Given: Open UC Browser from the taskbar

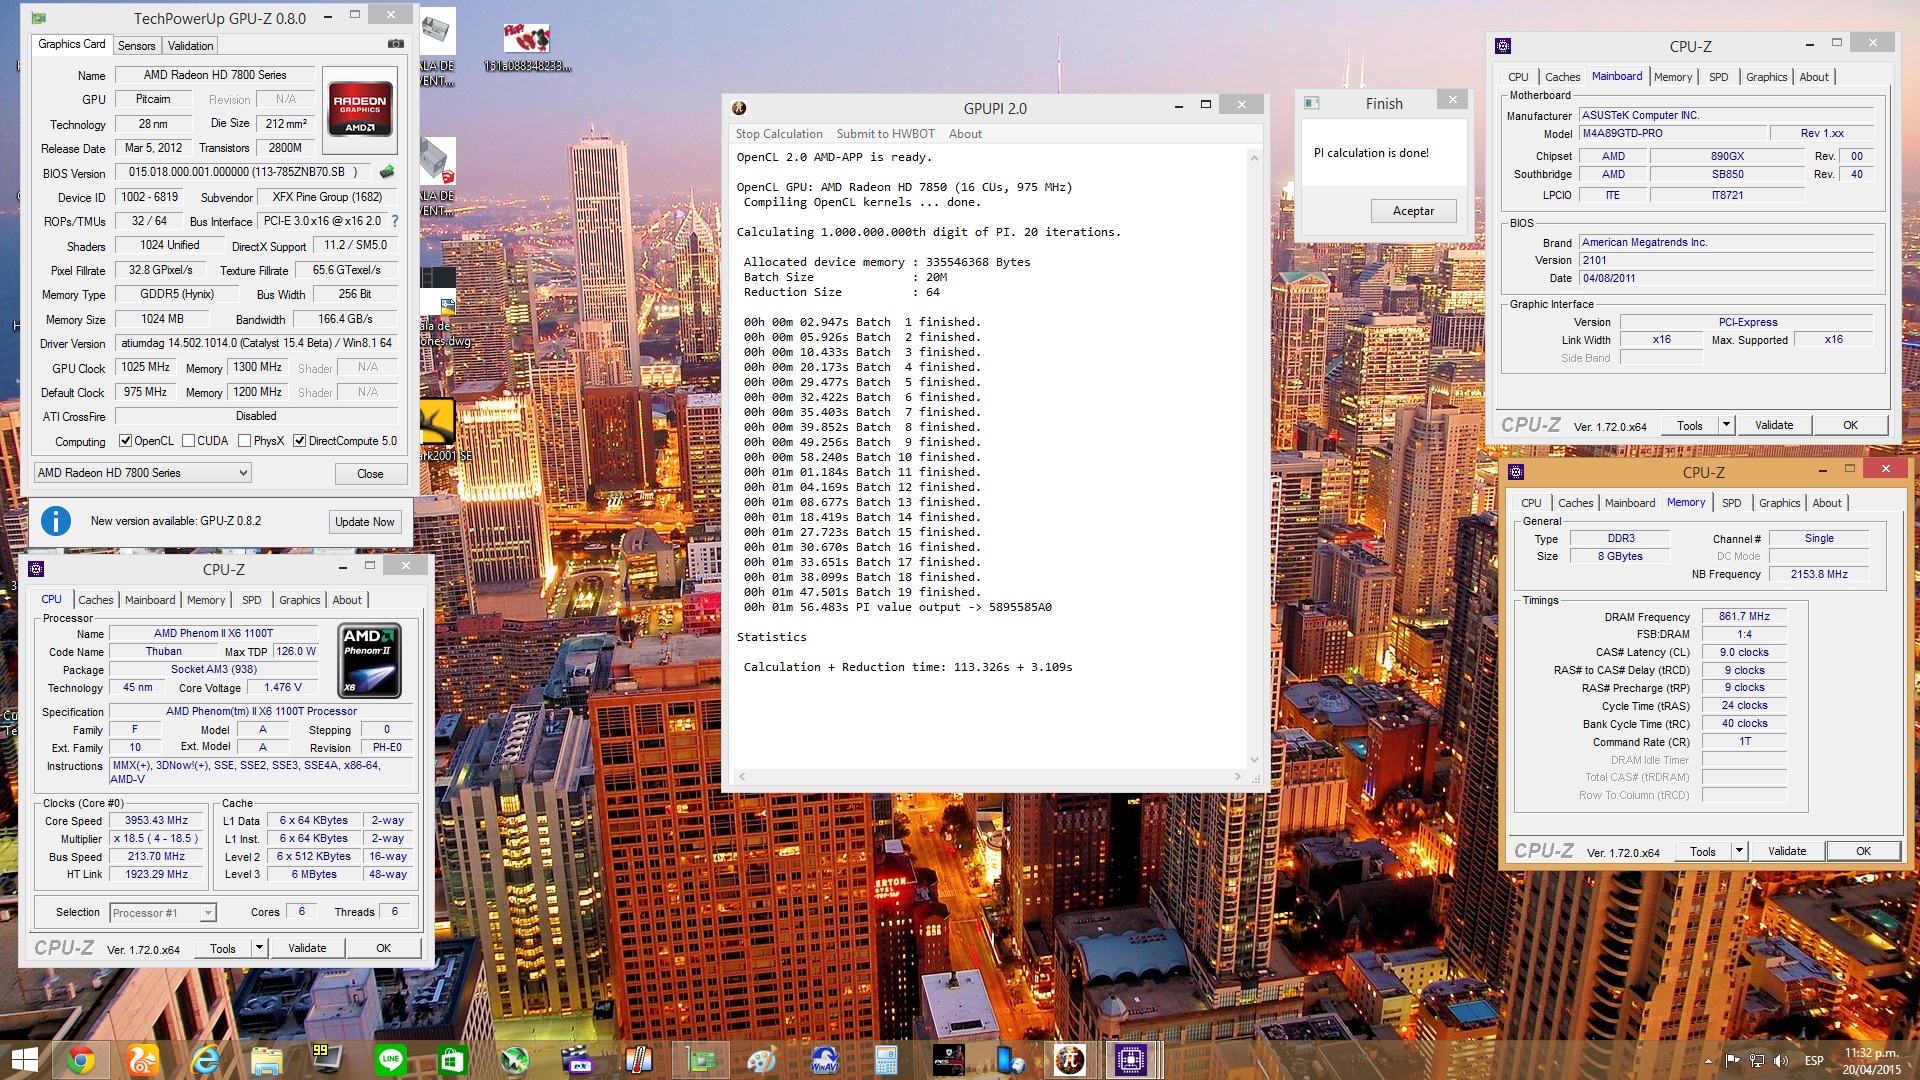Looking at the screenshot, I should point(143,1060).
